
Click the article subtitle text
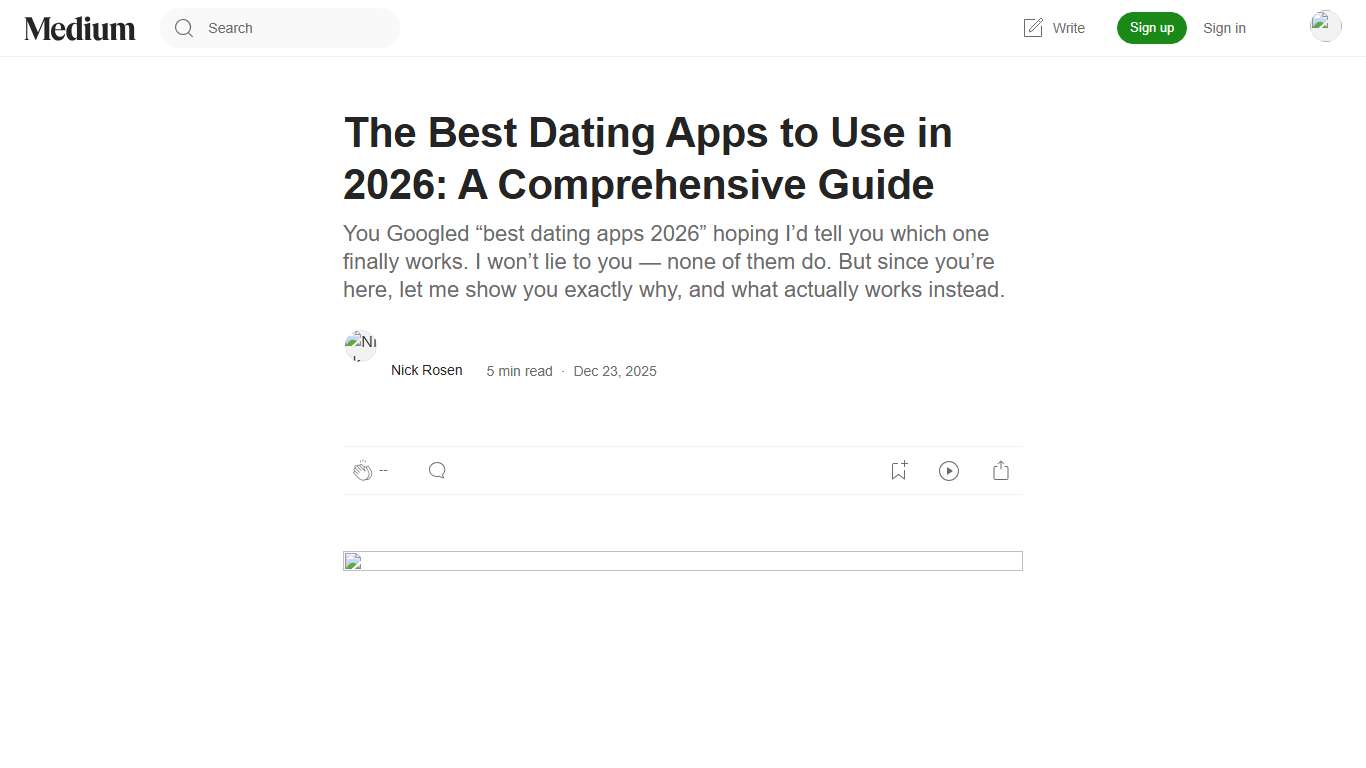[674, 261]
